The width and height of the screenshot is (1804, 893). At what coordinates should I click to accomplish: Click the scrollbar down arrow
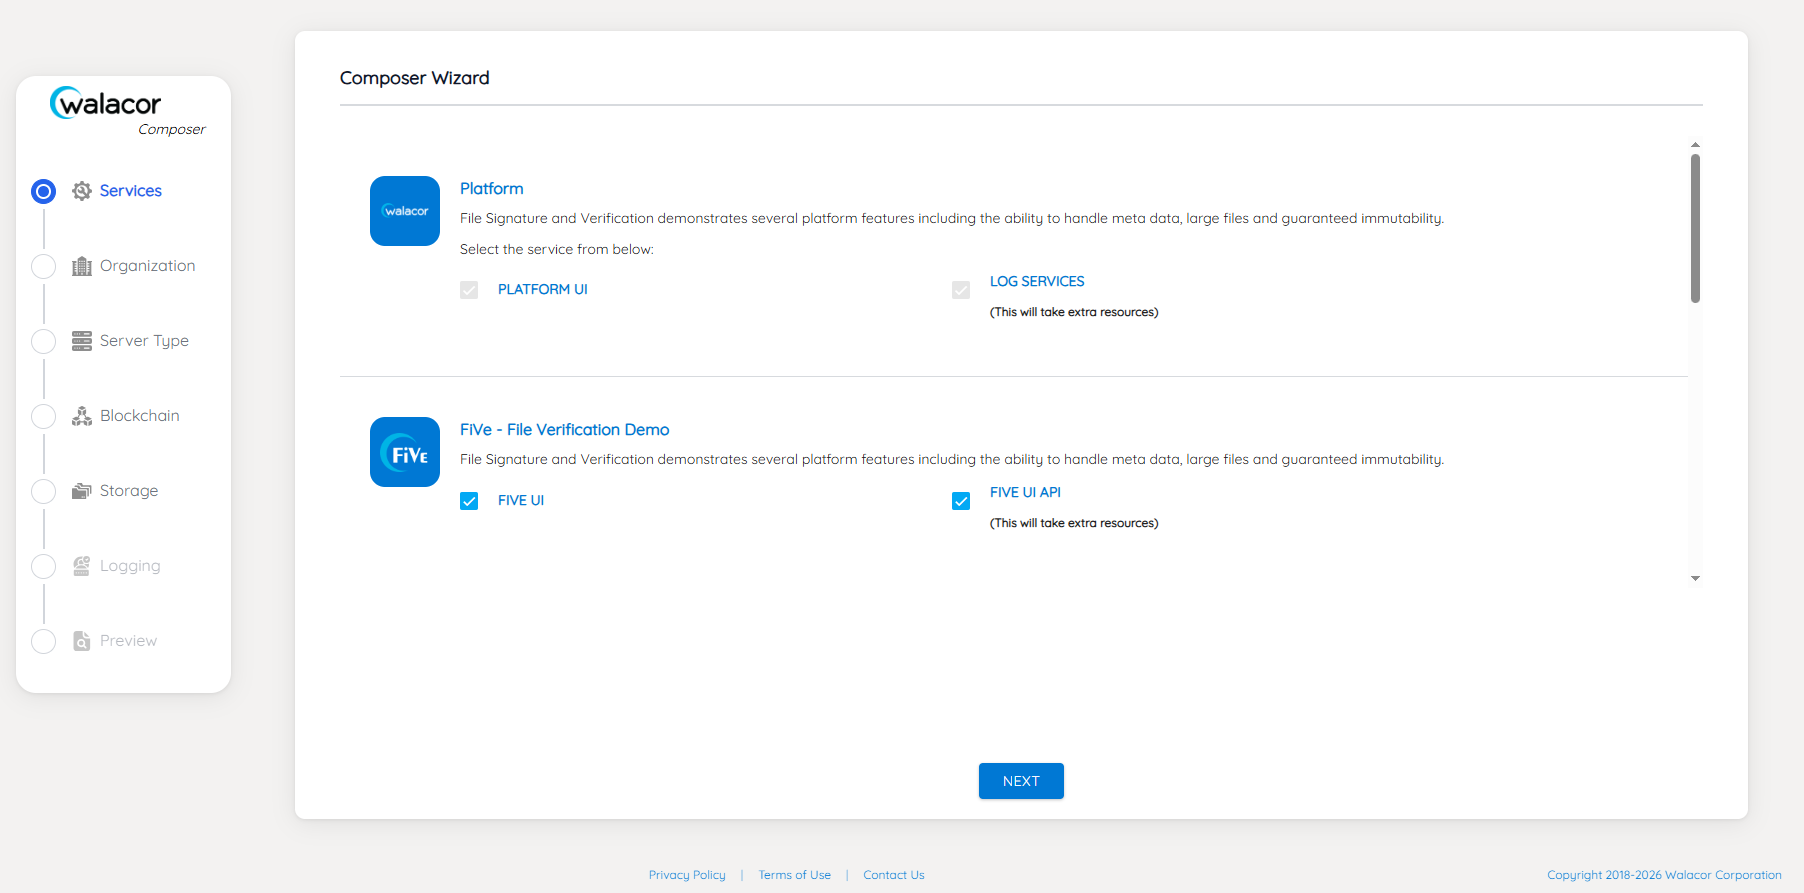click(x=1695, y=579)
